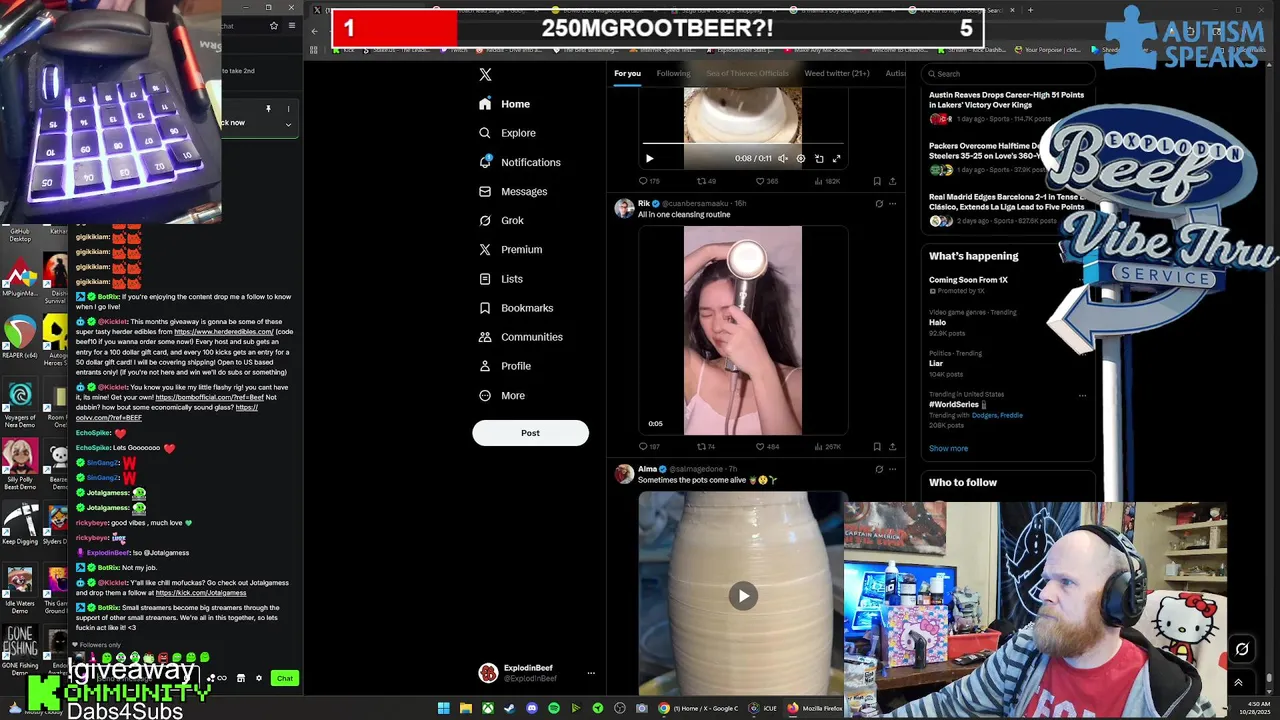Open Rik's profile avatar
1280x720 pixels.
coord(624,208)
